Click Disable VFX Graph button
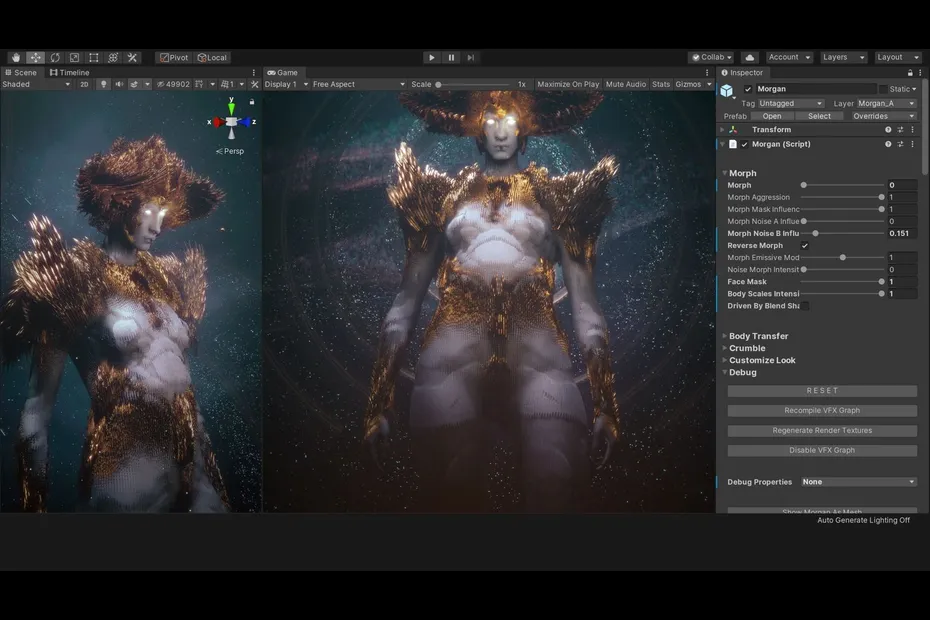This screenshot has width=930, height=620. (x=822, y=450)
